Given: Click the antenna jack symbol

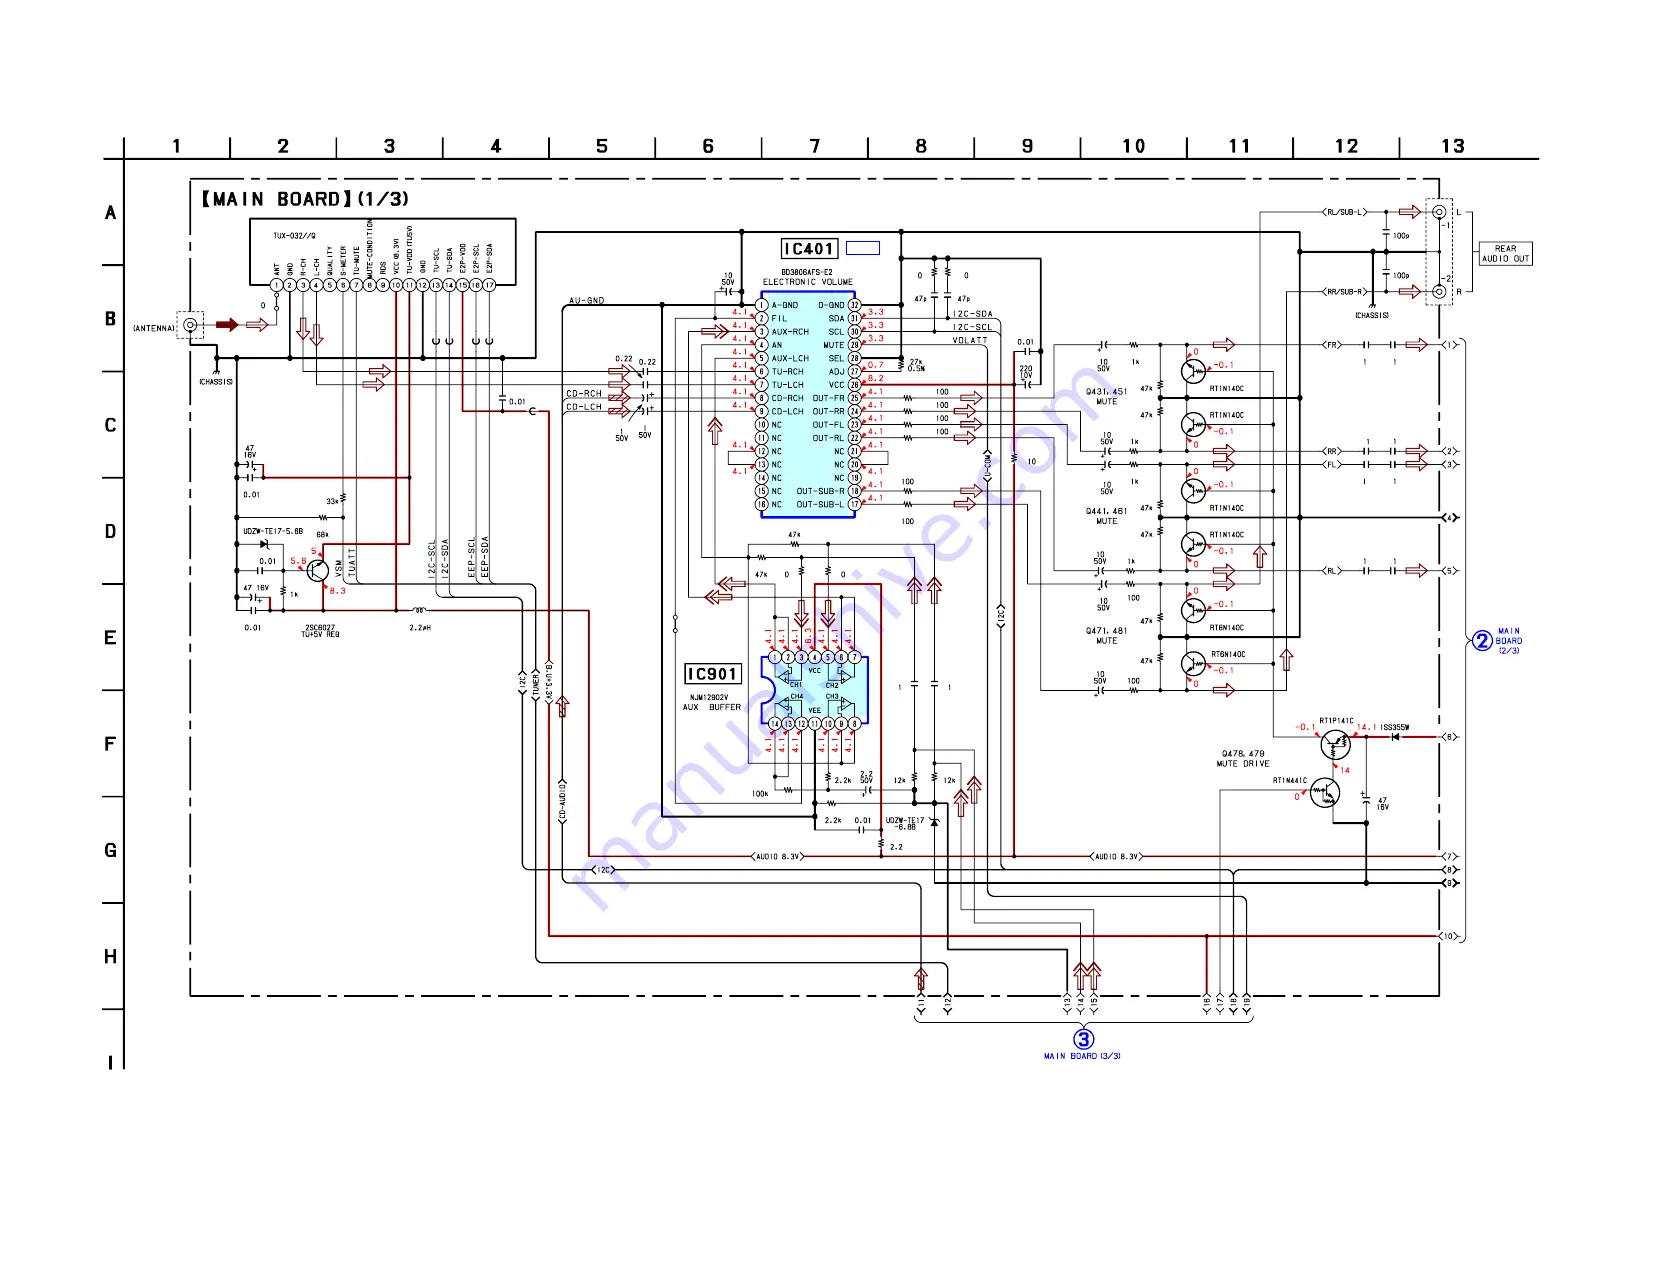Looking at the screenshot, I should point(190,325).
